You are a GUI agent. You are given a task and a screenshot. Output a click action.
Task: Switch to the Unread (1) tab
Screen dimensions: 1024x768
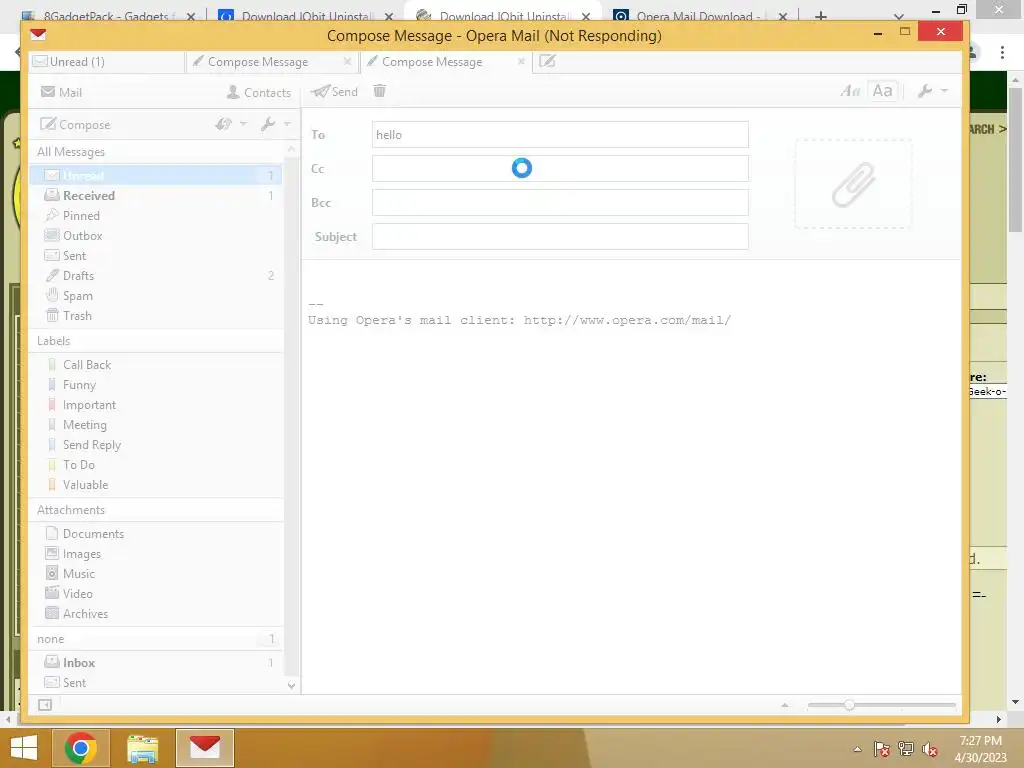pyautogui.click(x=106, y=61)
